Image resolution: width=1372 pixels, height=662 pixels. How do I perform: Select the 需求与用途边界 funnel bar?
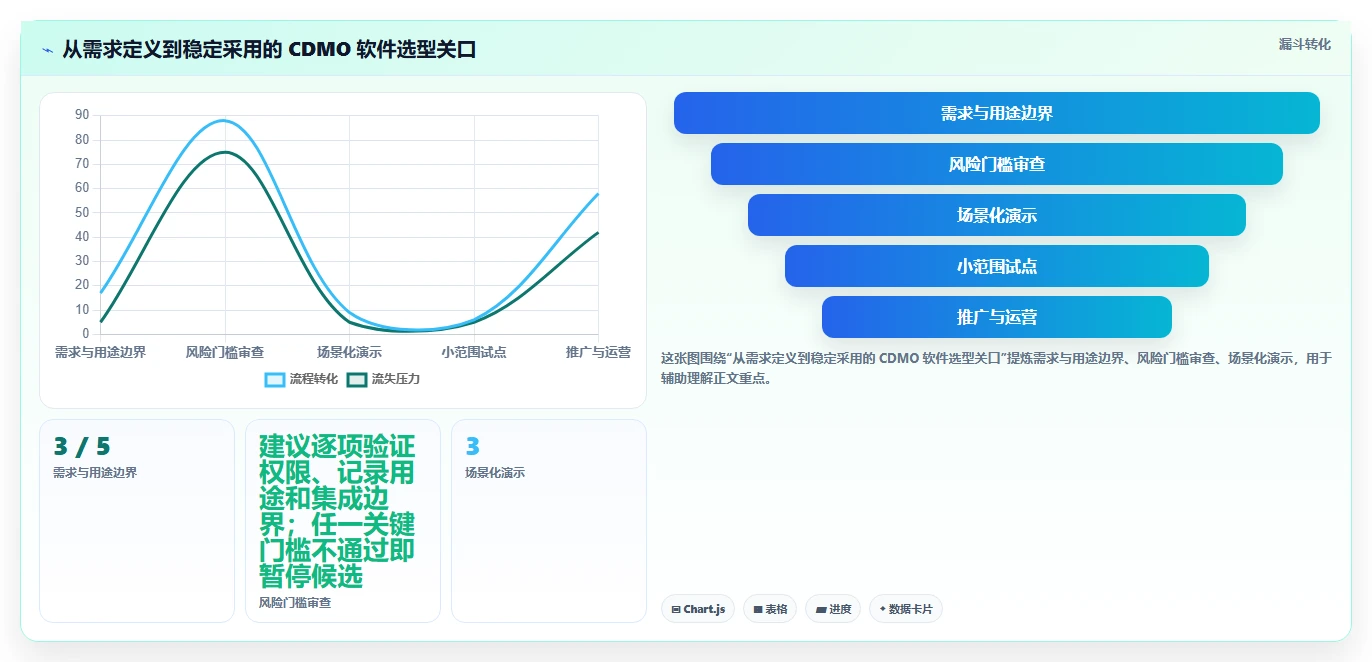[997, 113]
